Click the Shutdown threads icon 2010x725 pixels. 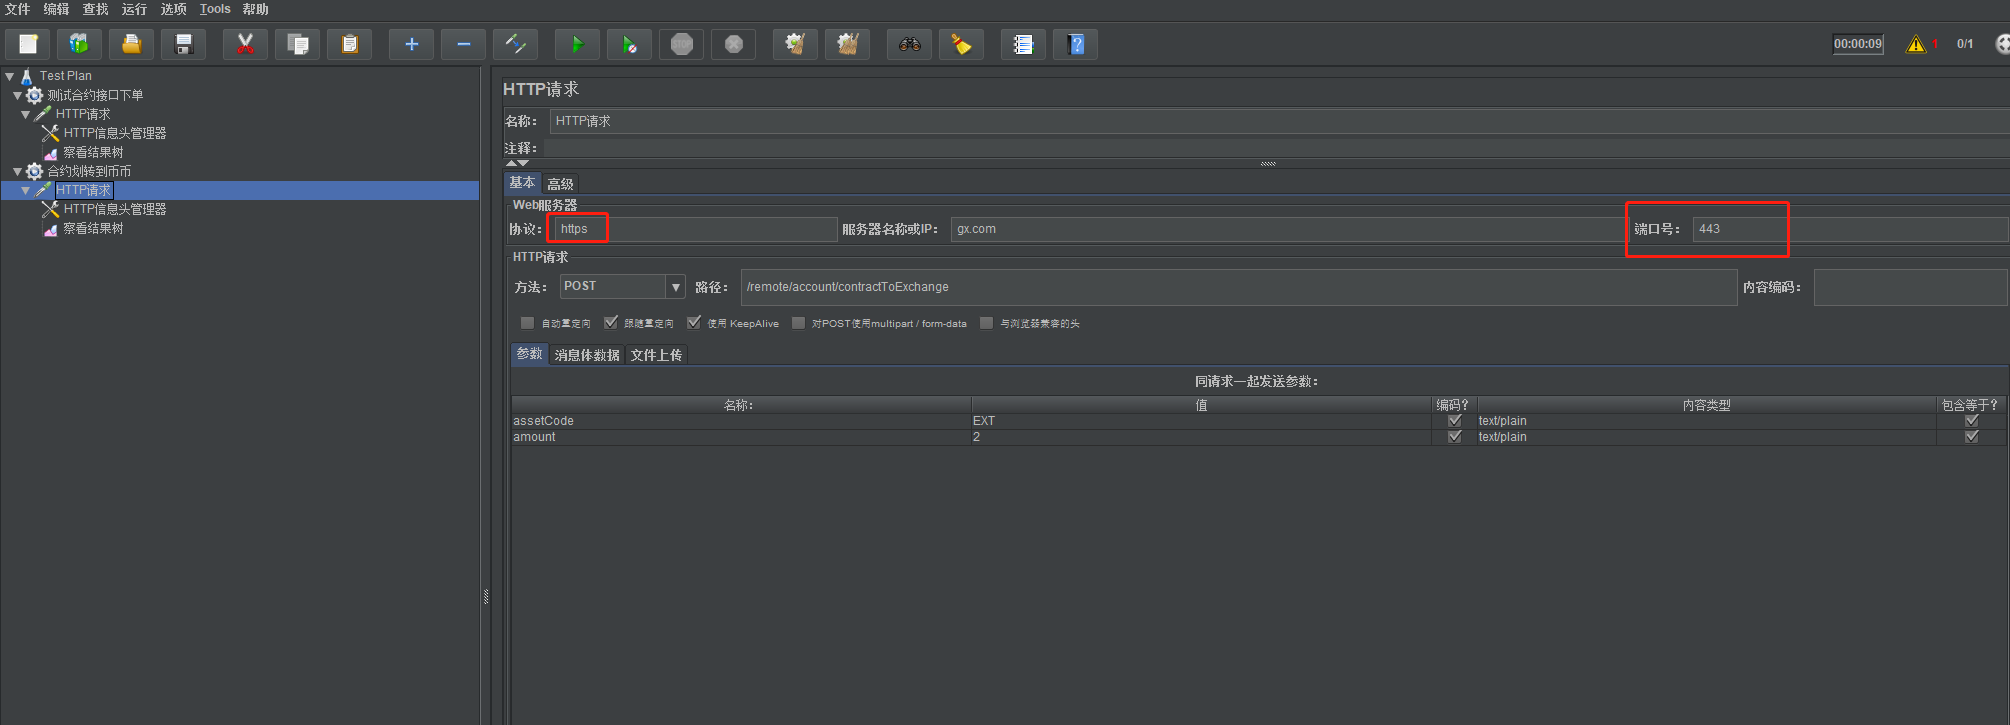(x=733, y=44)
